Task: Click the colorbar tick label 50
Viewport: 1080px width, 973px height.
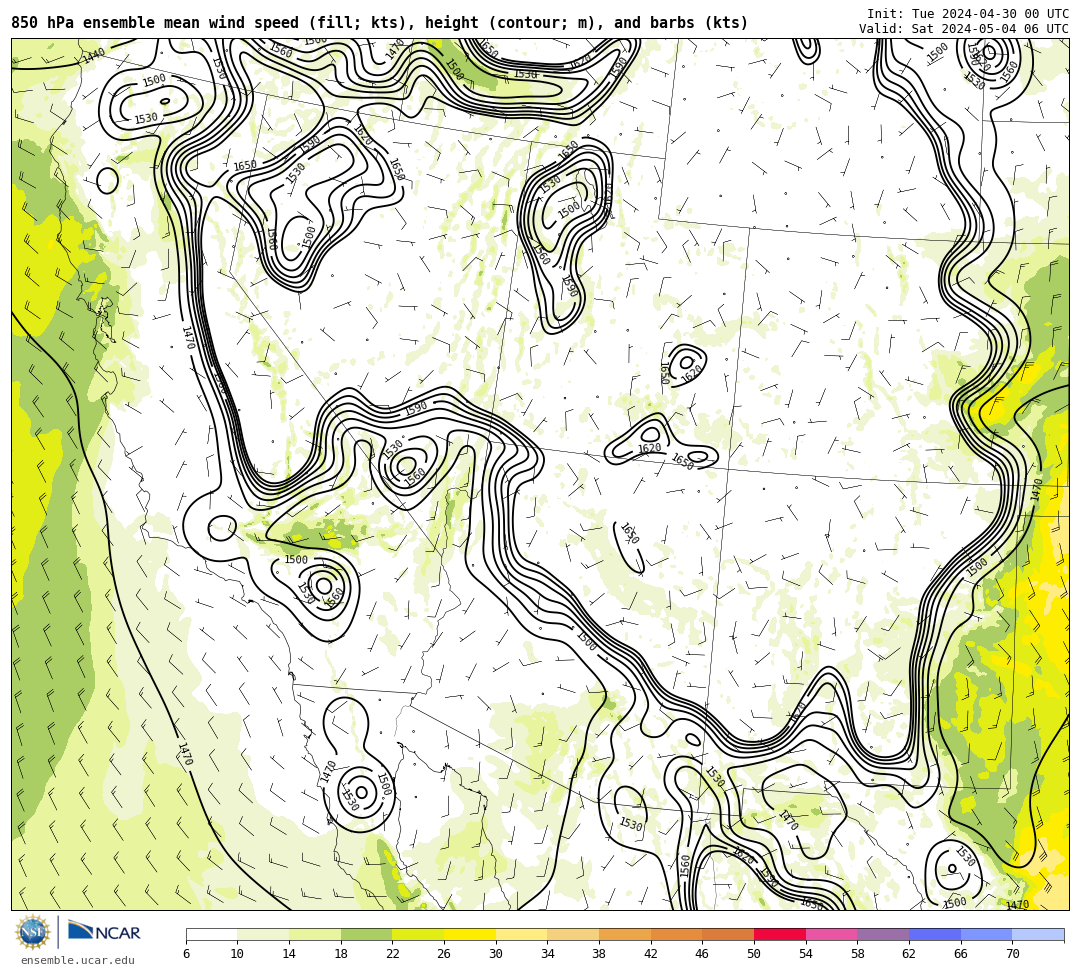Action: (x=754, y=954)
